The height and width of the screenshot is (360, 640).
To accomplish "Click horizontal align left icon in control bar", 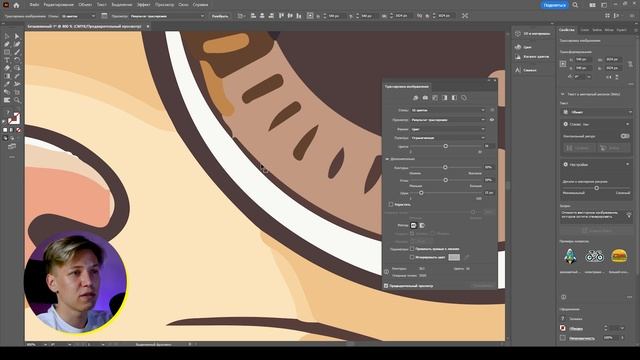I will [x=253, y=16].
